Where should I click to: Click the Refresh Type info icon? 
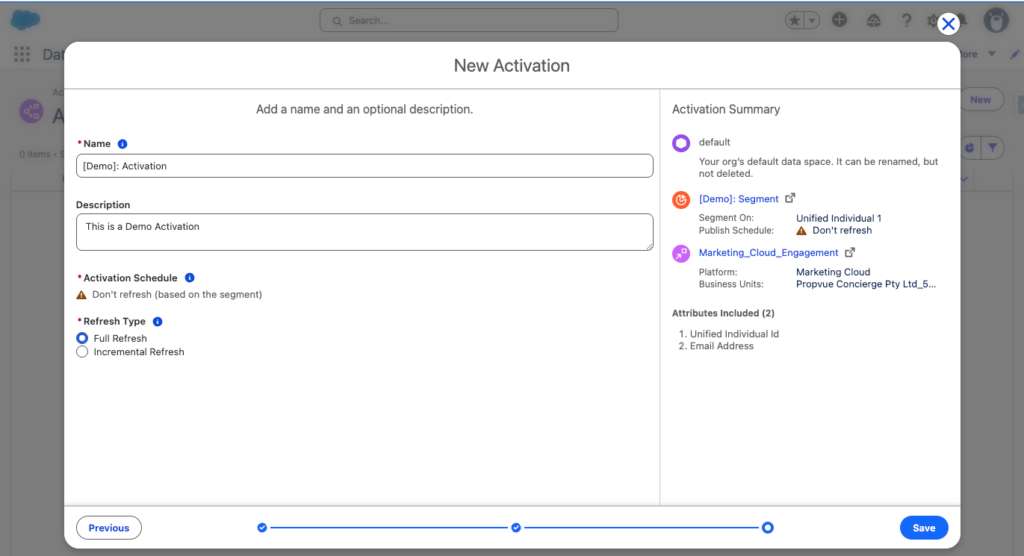[158, 322]
